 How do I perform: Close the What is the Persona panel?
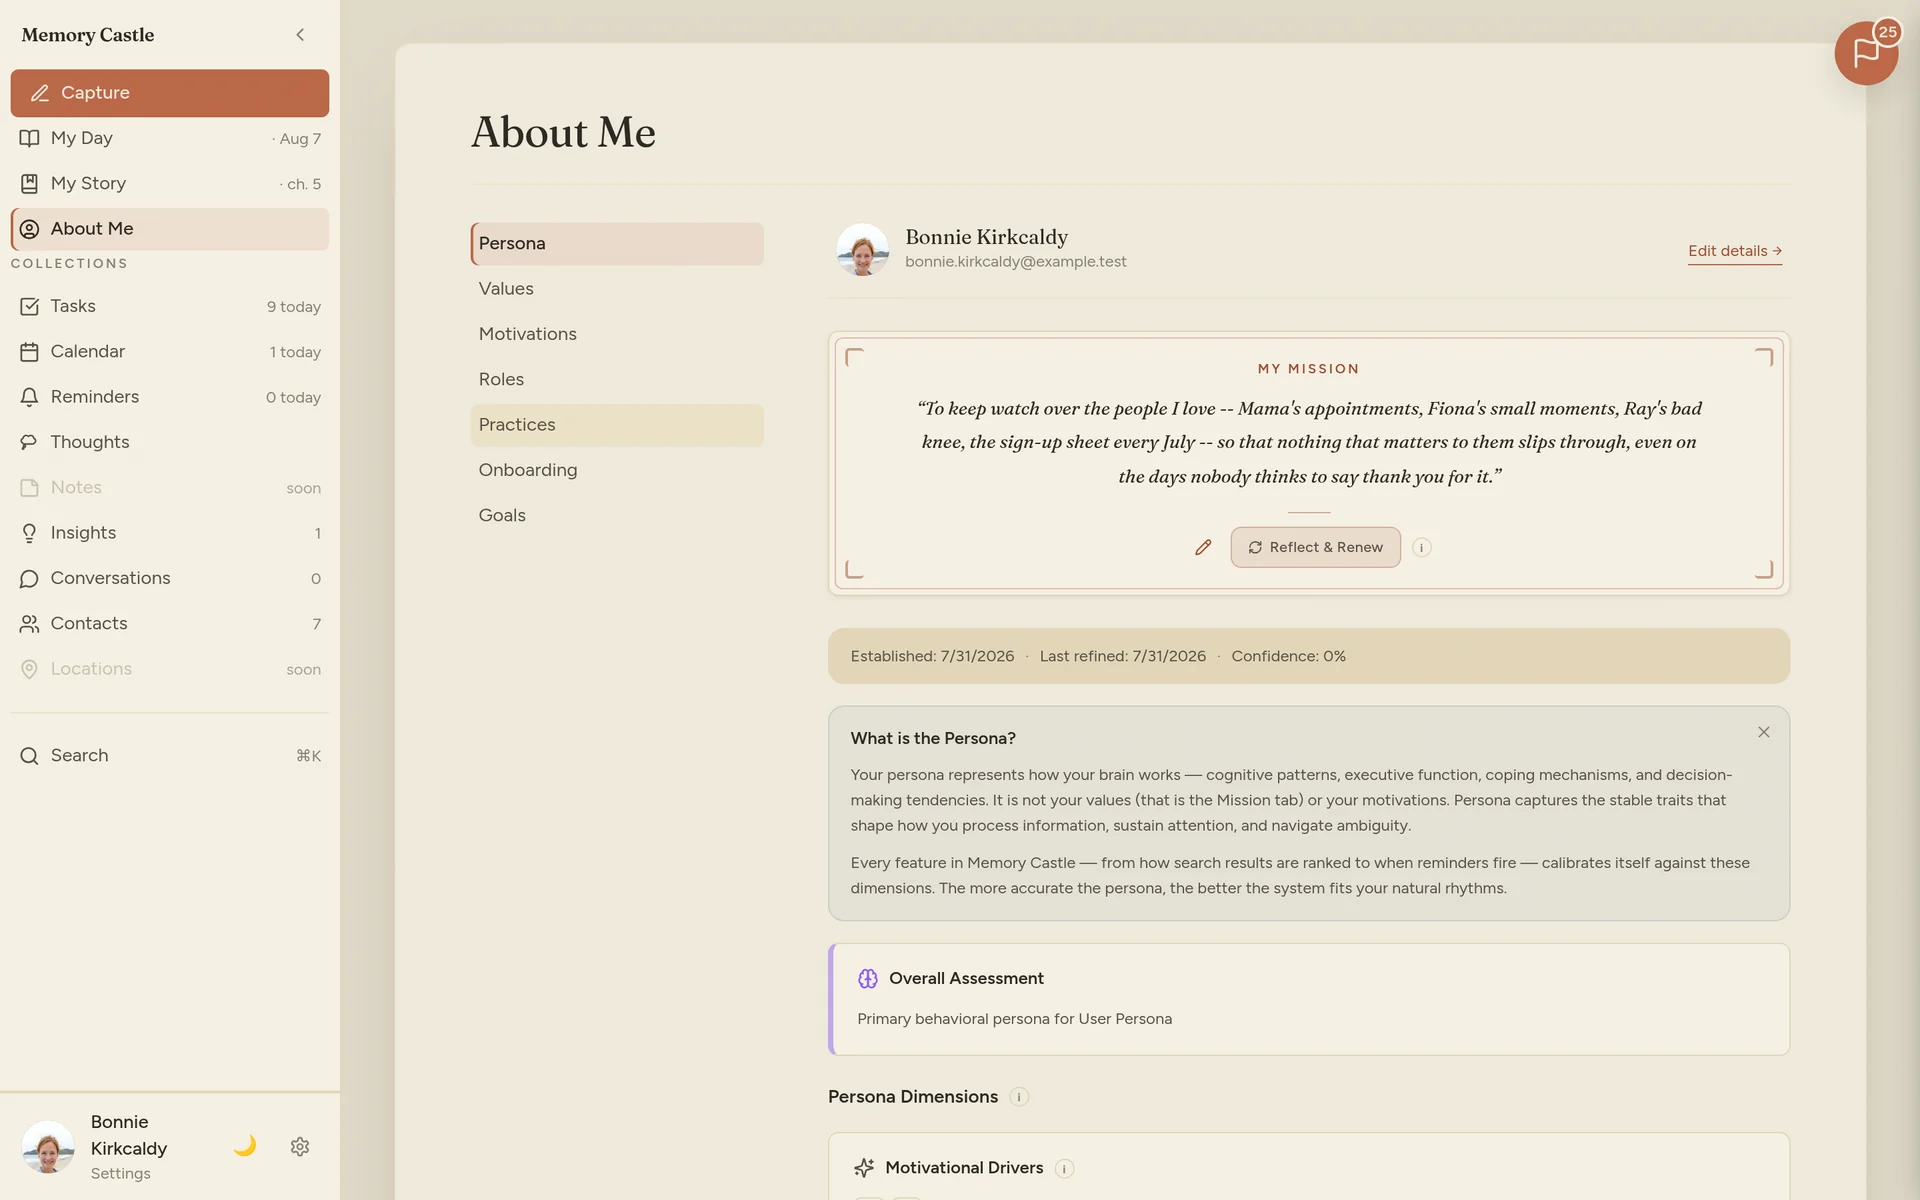(x=1764, y=732)
